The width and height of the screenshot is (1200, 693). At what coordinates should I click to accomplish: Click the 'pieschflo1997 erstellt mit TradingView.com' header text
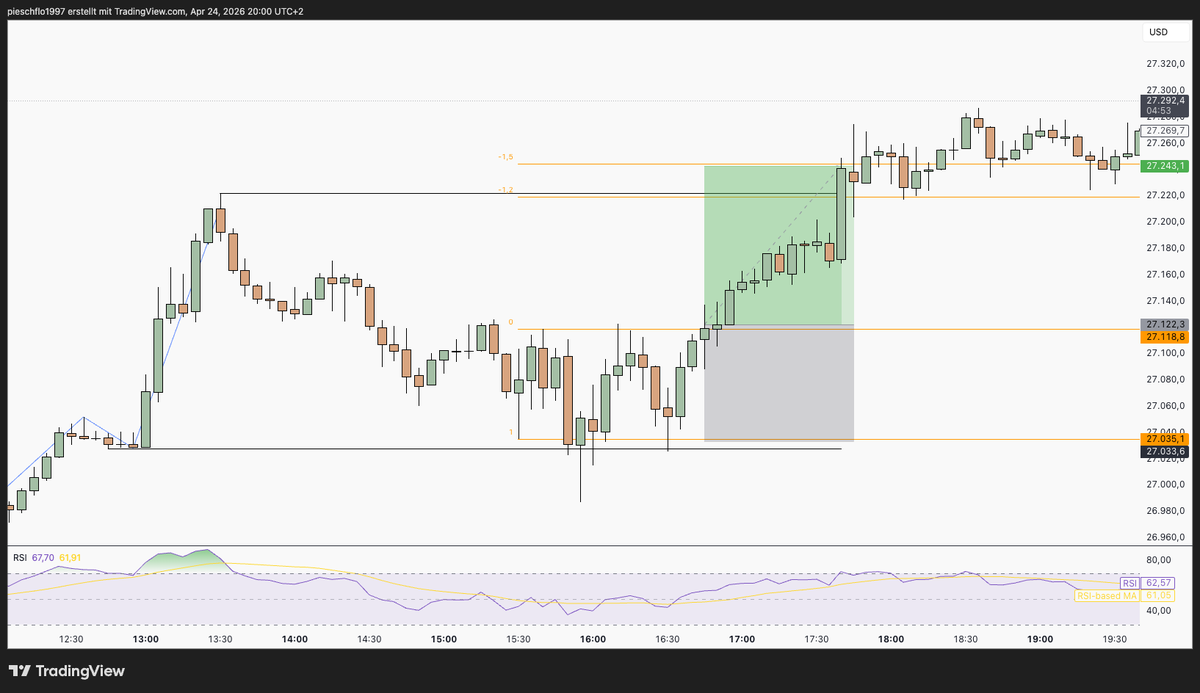click(x=95, y=11)
